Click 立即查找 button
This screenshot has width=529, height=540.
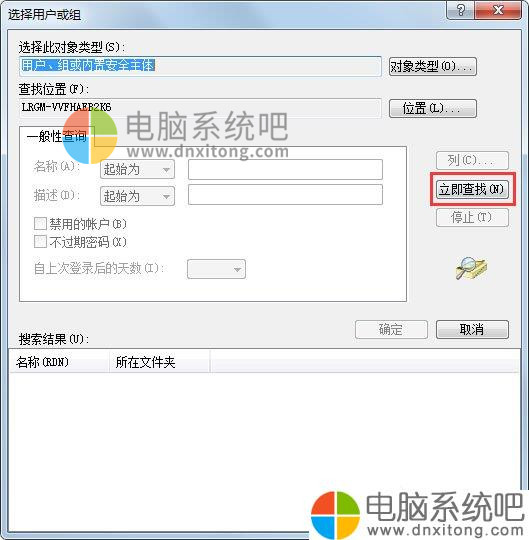click(472, 189)
